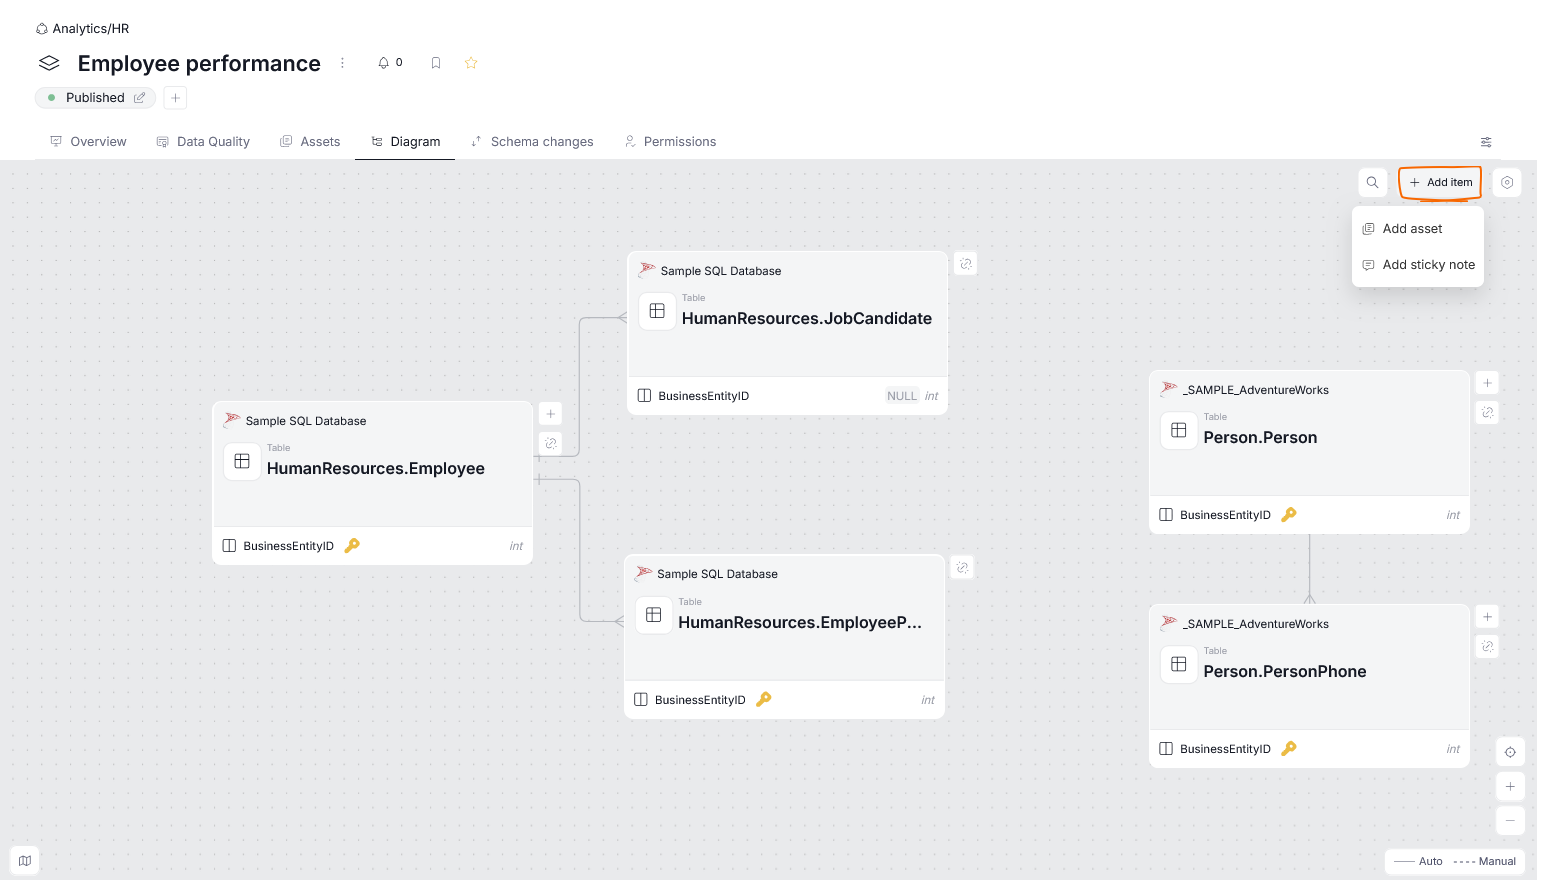
Task: Select the HumanResources.Employee table name
Action: tap(376, 469)
